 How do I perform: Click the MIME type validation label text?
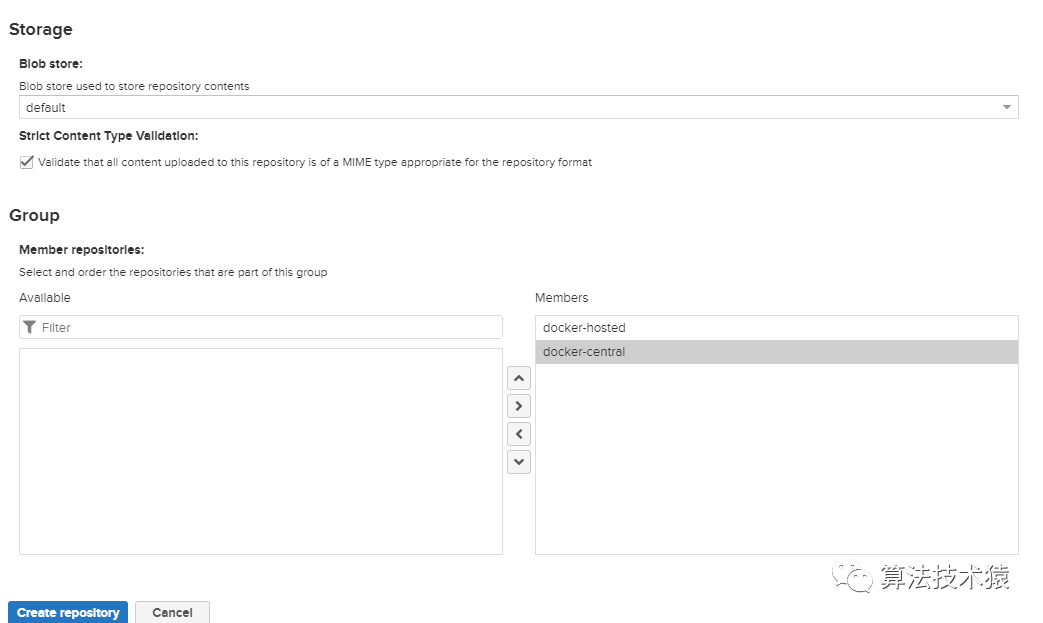(x=315, y=162)
